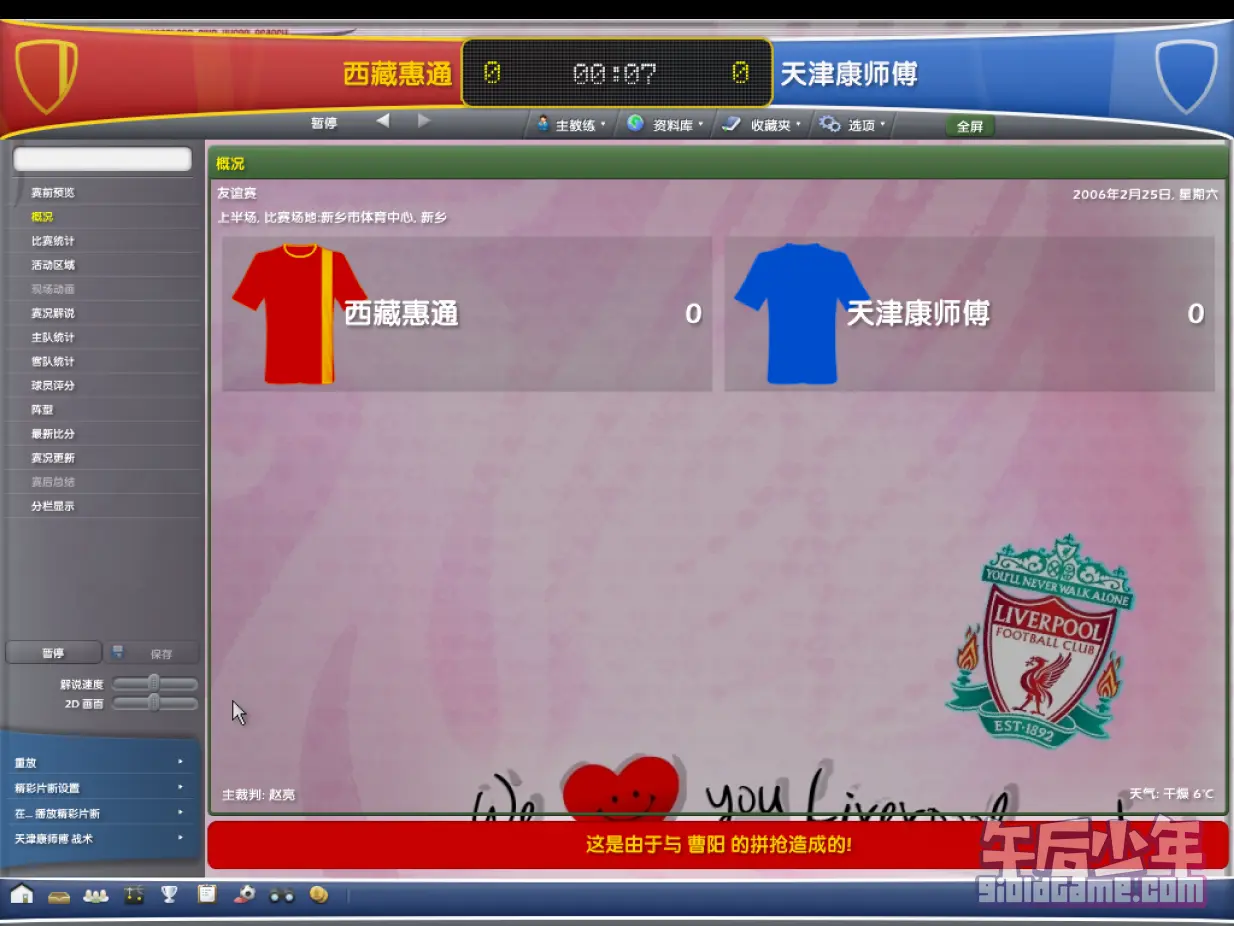Click the 暂停 button in left panel
This screenshot has width=1234, height=926.
point(54,653)
